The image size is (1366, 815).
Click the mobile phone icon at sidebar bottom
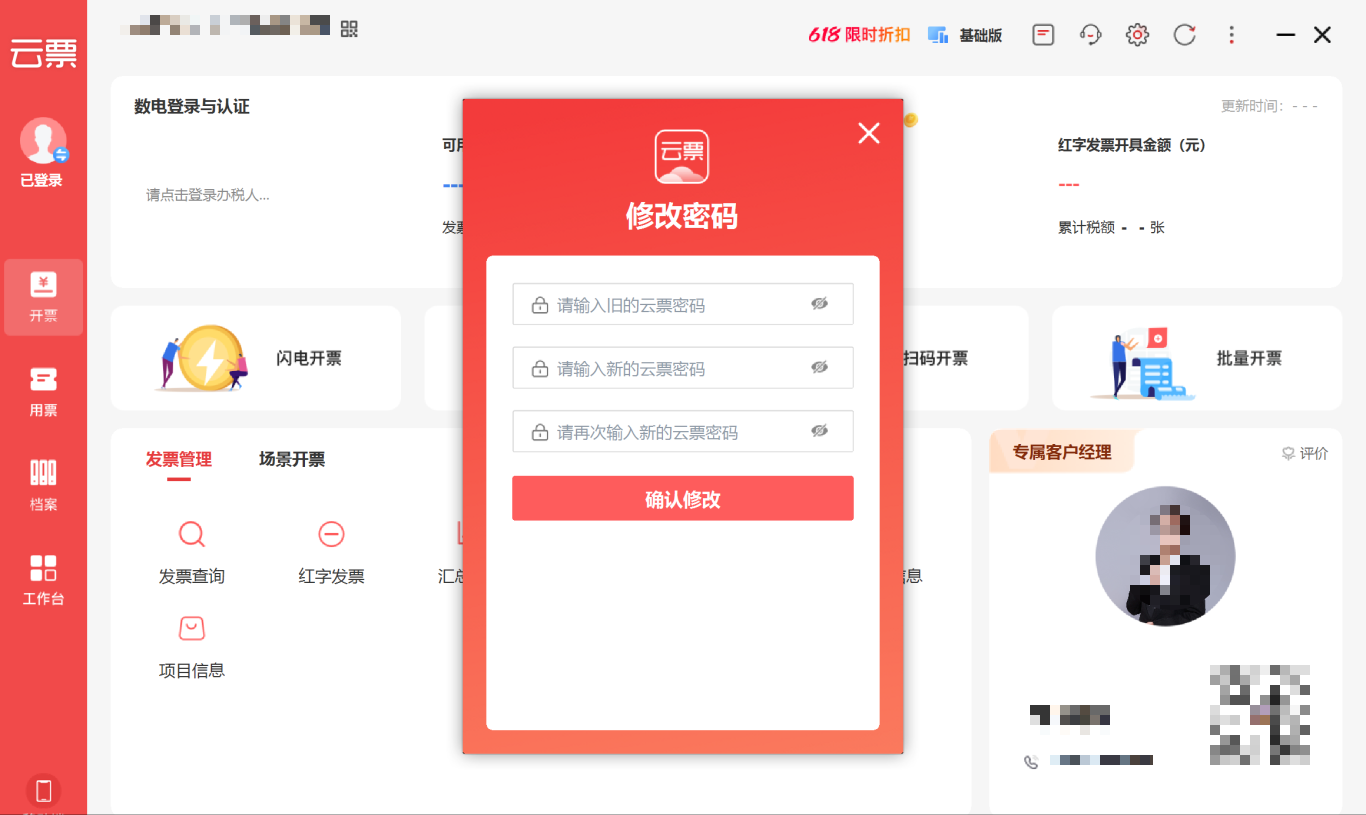[x=43, y=791]
